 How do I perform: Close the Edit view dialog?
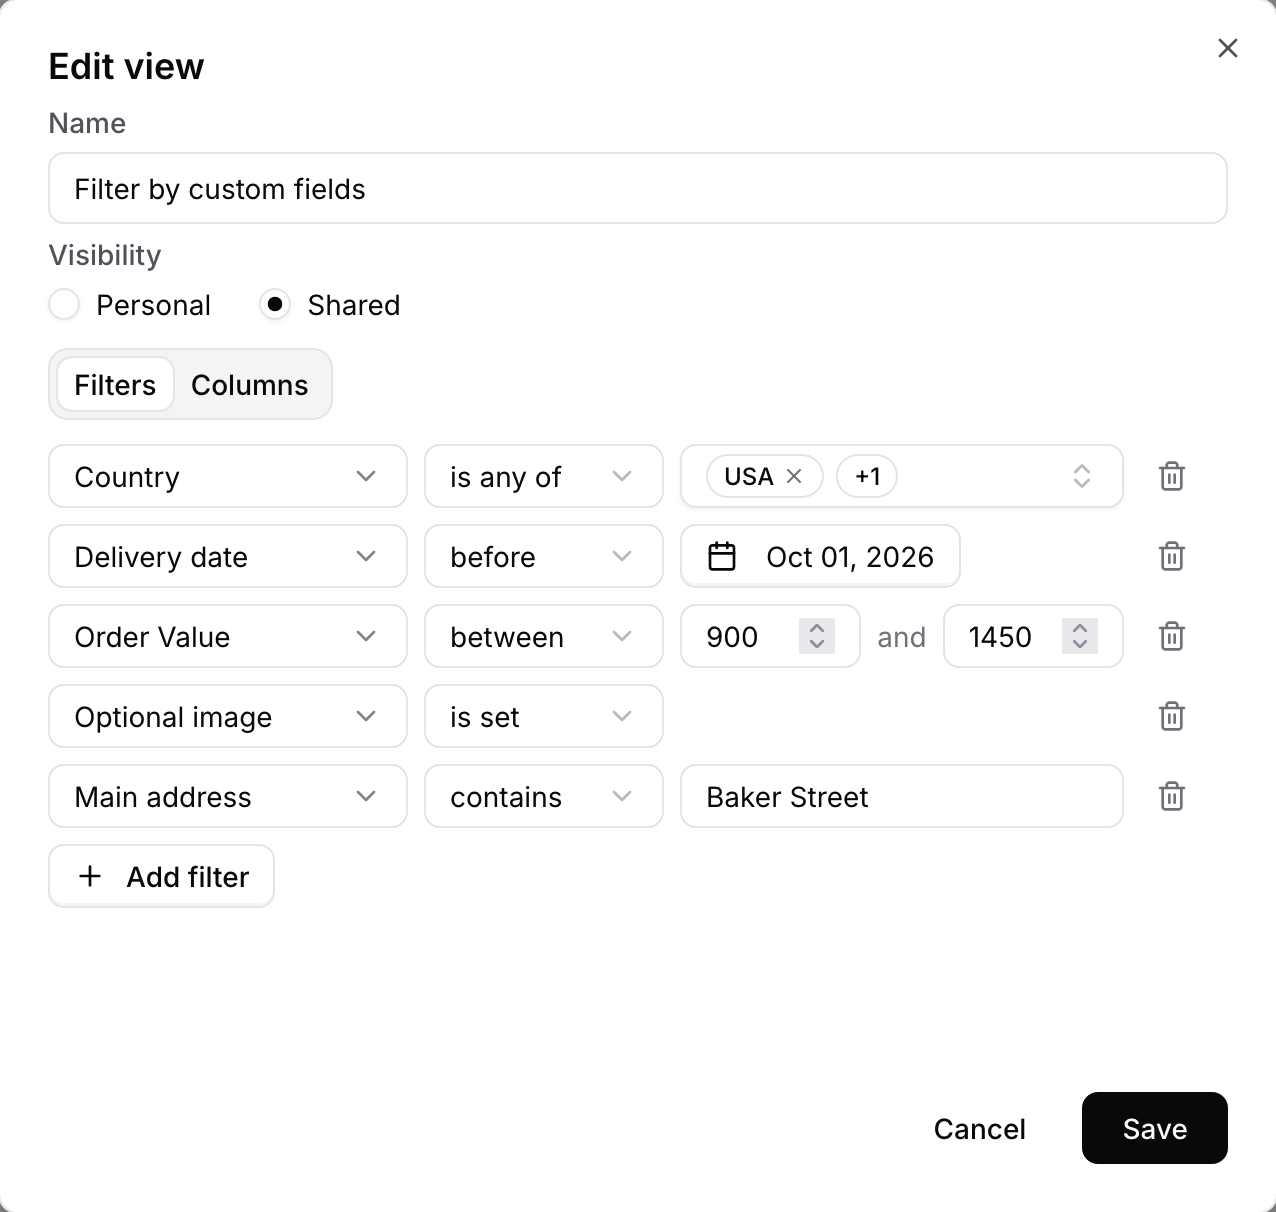click(x=1228, y=48)
